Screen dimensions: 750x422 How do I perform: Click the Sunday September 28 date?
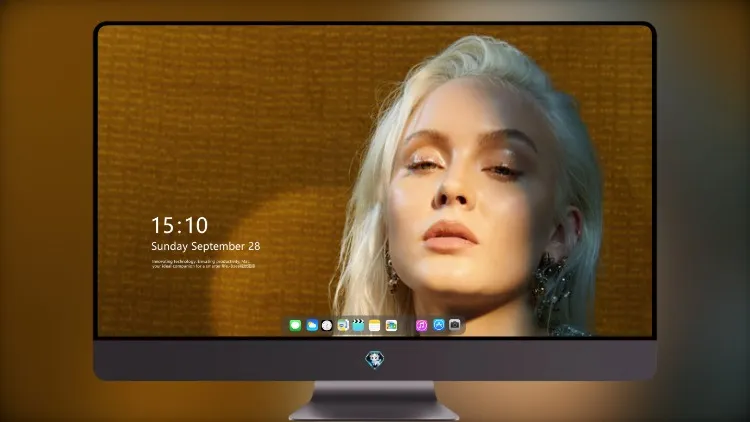(x=206, y=246)
